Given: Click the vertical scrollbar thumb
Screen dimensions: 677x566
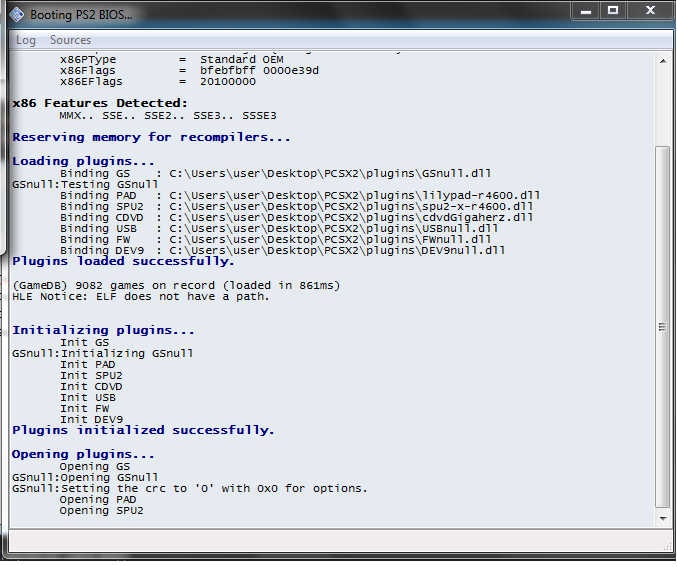Looking at the screenshot, I should pos(663,327).
